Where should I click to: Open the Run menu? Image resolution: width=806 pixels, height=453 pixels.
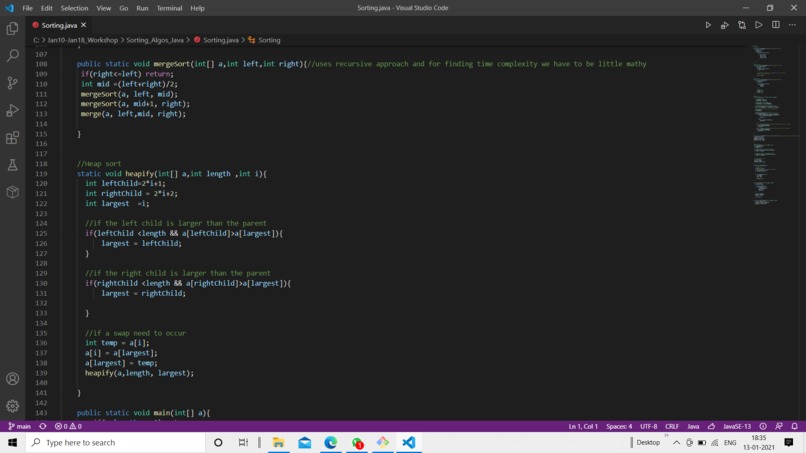tap(142, 8)
